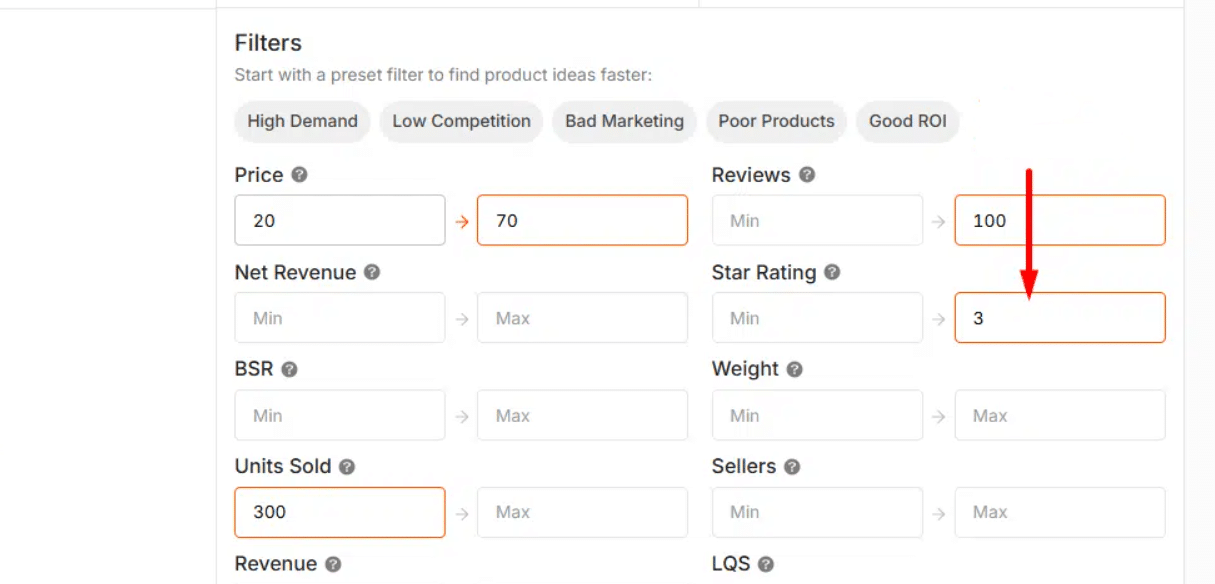Screen dimensions: 1215x584
Task: Click the Net Revenue help icon
Action: [372, 272]
